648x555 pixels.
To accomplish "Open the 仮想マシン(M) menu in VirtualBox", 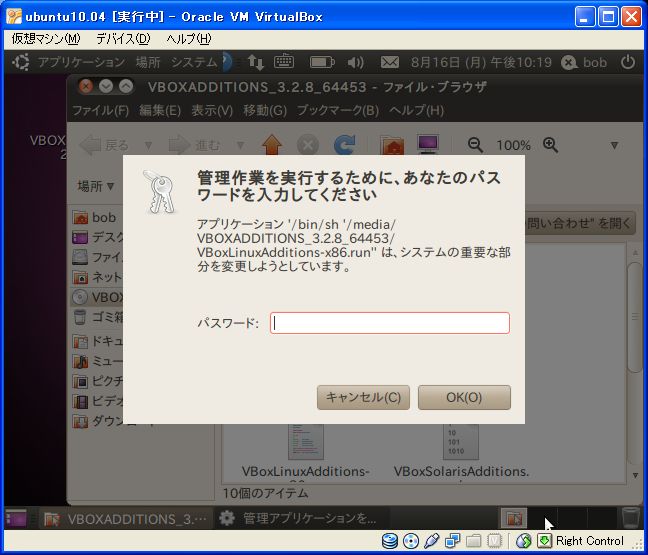I will (x=46, y=39).
